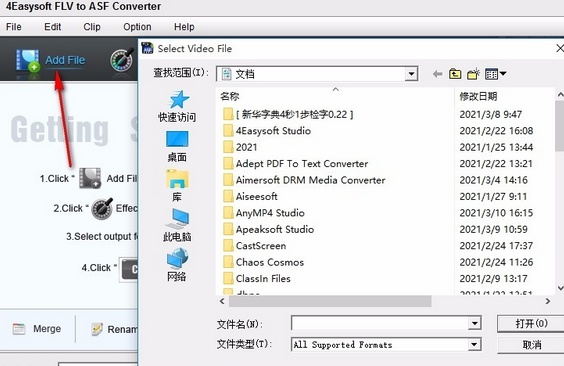The height and width of the screenshot is (366, 564).
Task: Close the Select Video File dialog
Action: (x=560, y=48)
